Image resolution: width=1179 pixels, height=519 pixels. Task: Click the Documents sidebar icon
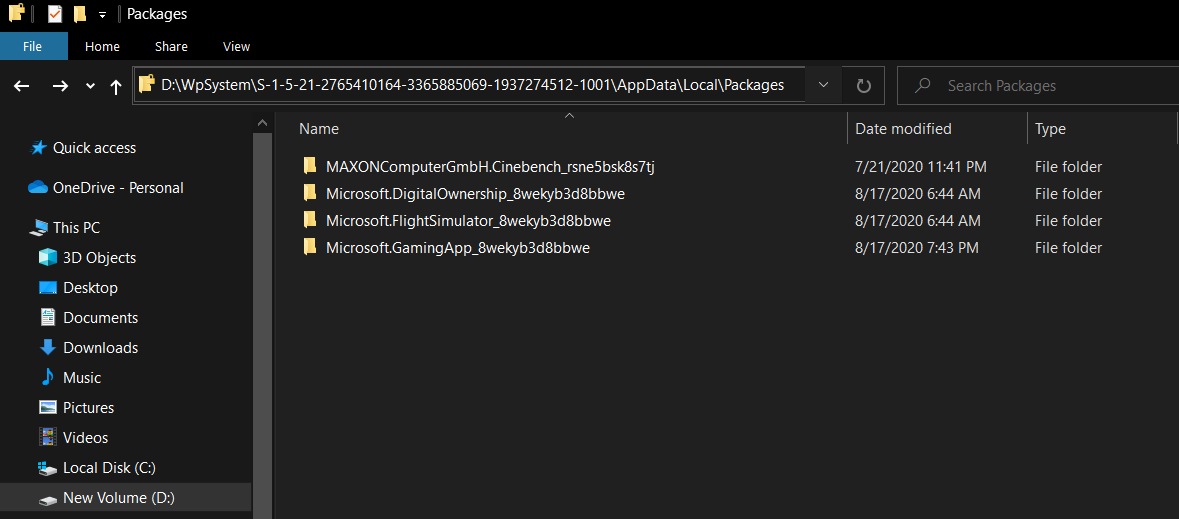pyautogui.click(x=48, y=317)
